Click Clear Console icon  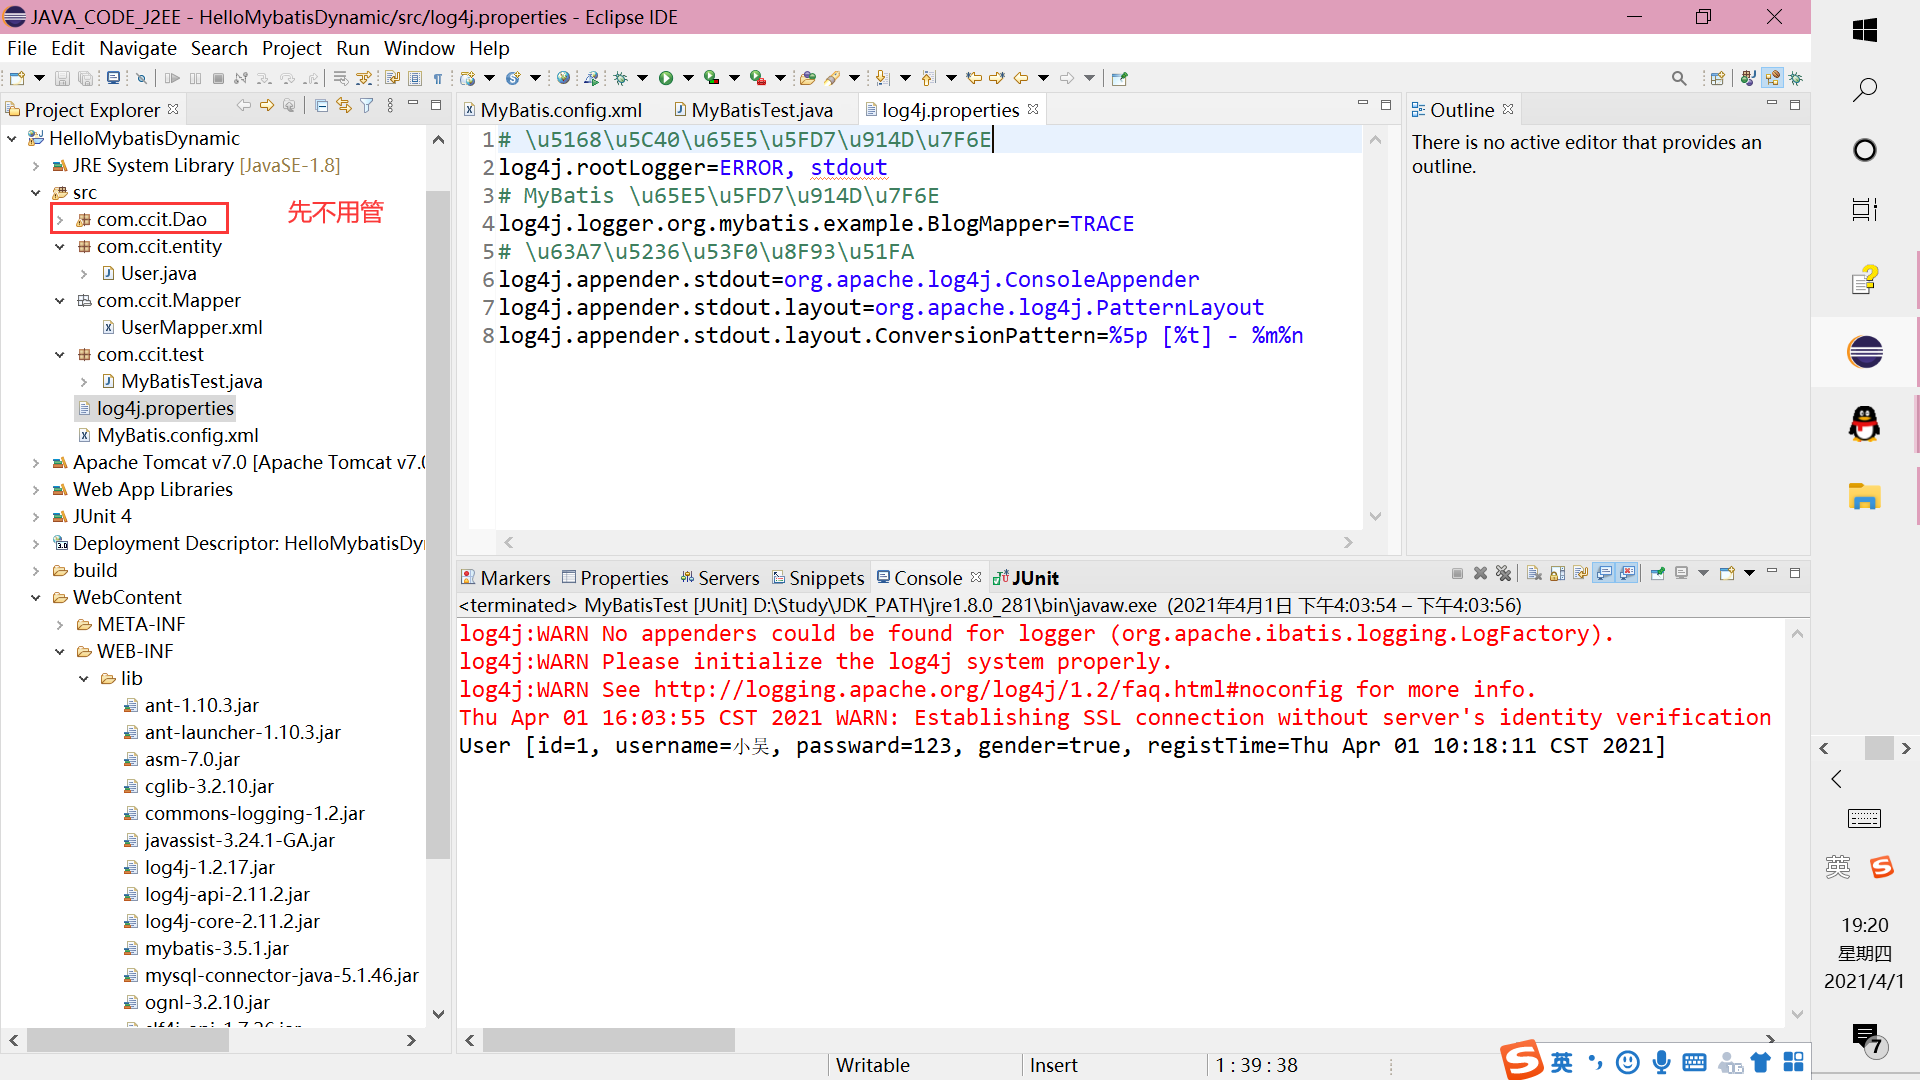(1534, 573)
